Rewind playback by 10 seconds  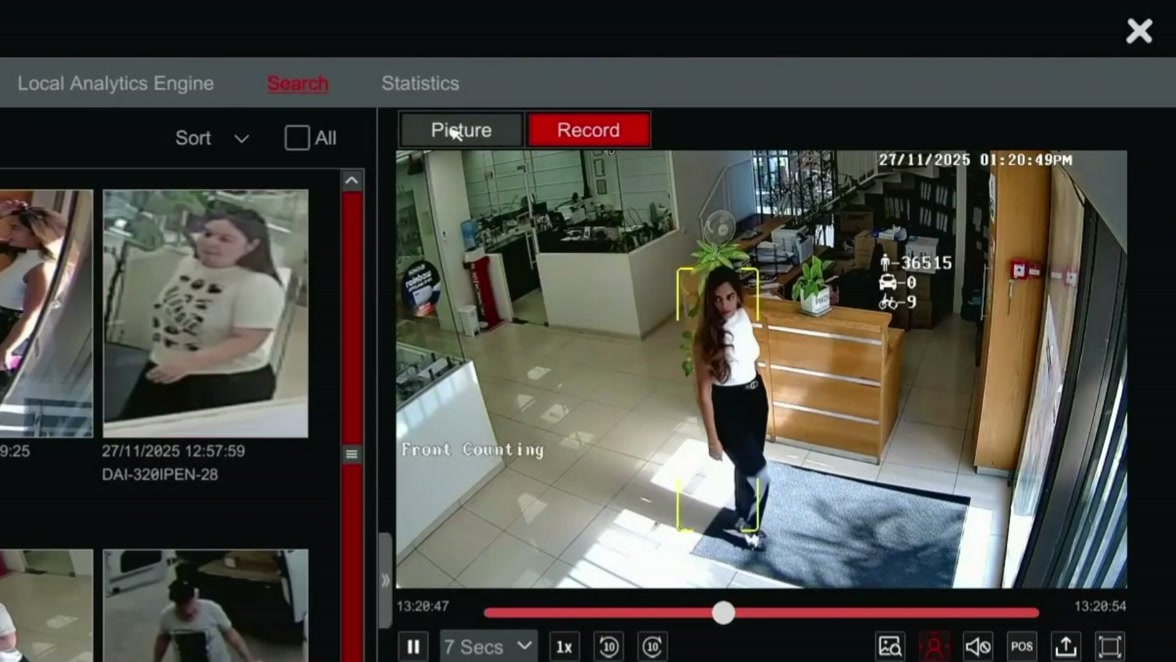click(x=608, y=646)
